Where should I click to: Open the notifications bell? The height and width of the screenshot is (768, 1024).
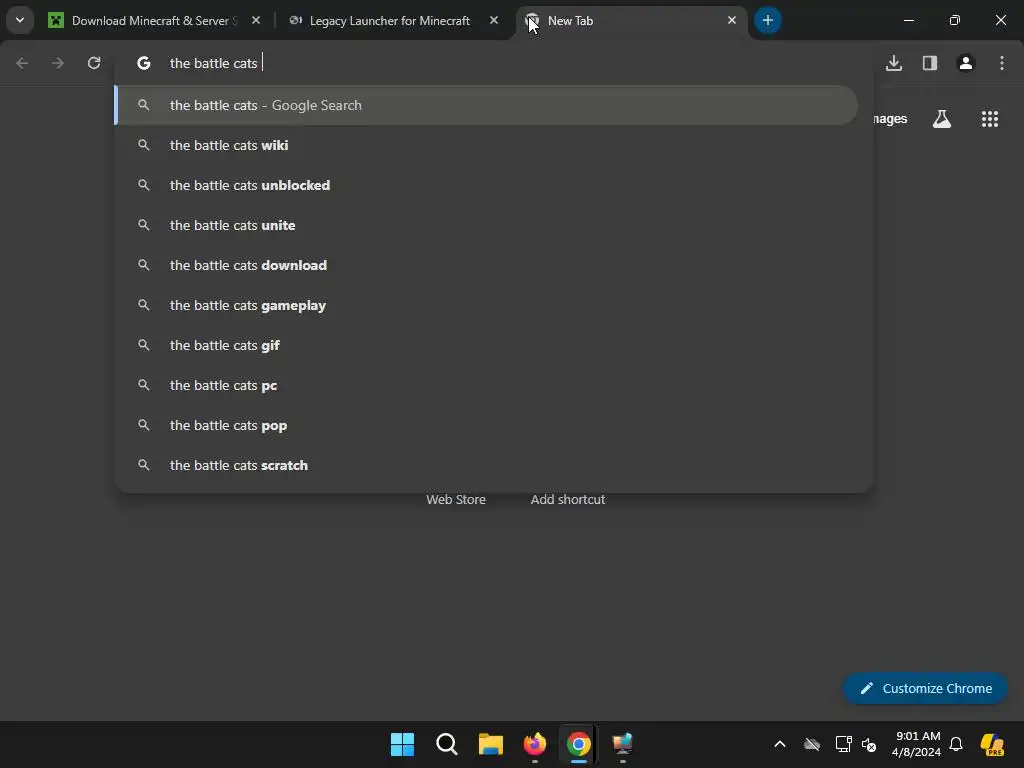(955, 744)
